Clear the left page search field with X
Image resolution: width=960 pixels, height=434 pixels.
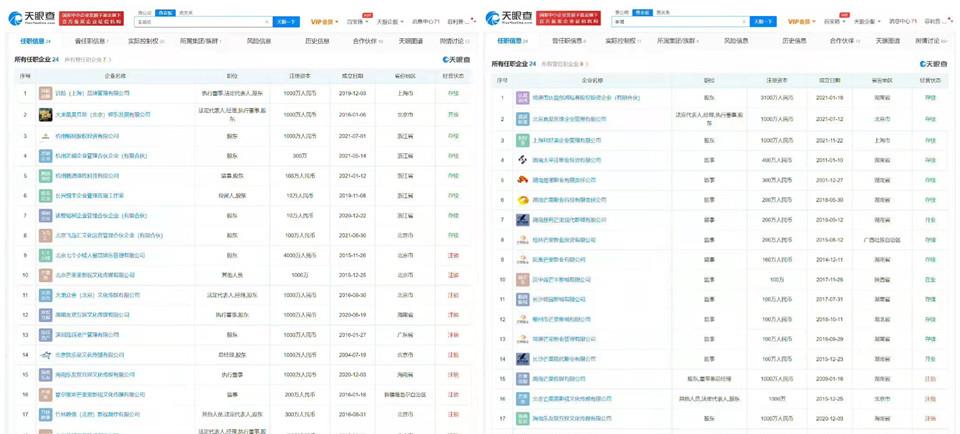point(267,21)
